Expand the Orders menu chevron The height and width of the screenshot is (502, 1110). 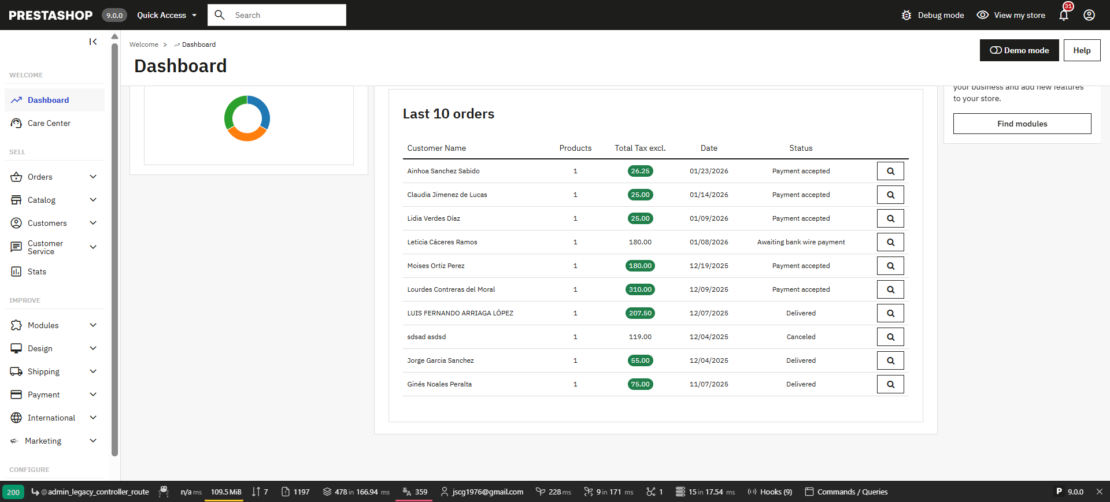pos(93,177)
